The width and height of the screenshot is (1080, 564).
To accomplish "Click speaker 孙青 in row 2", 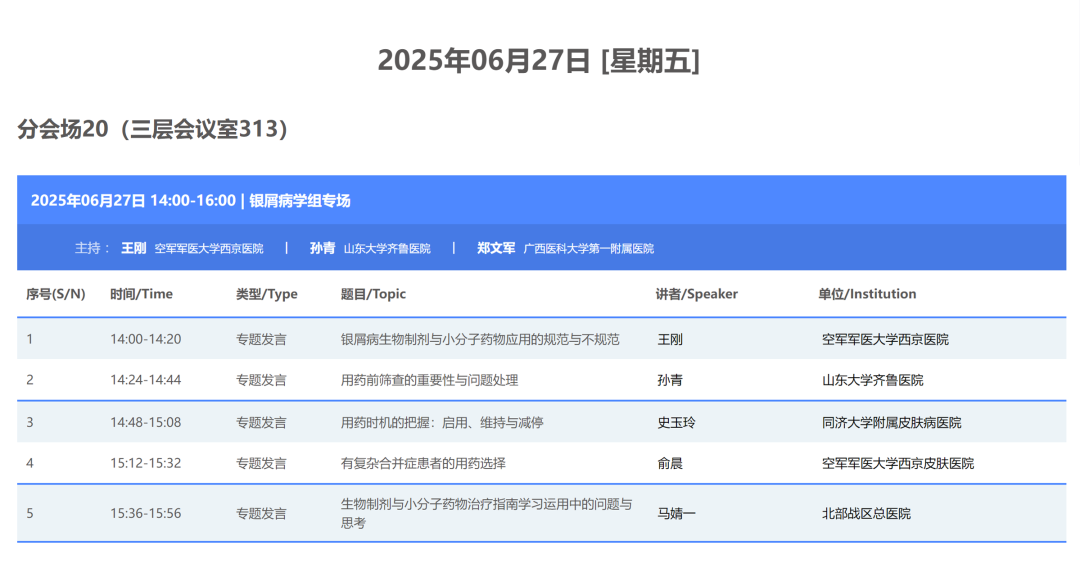I will tap(669, 379).
